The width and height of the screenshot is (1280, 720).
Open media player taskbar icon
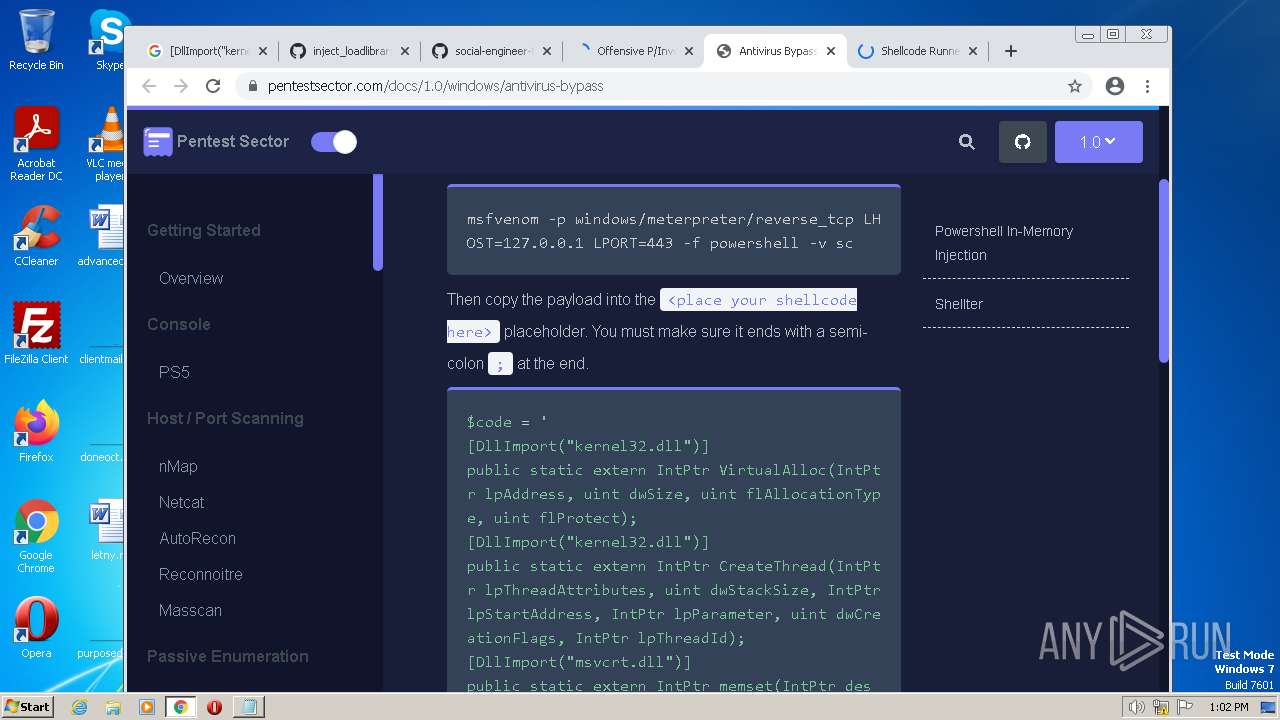147,707
